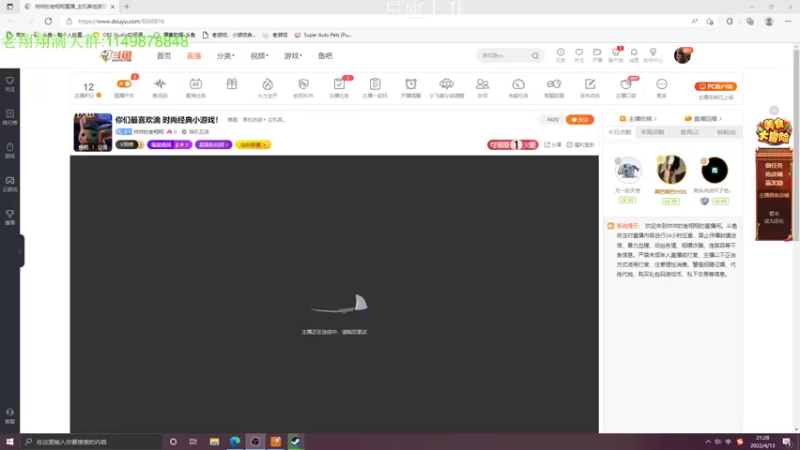This screenshot has height=450, width=800.
Task: Switch to the 钻粉 tab
Action: (727, 132)
